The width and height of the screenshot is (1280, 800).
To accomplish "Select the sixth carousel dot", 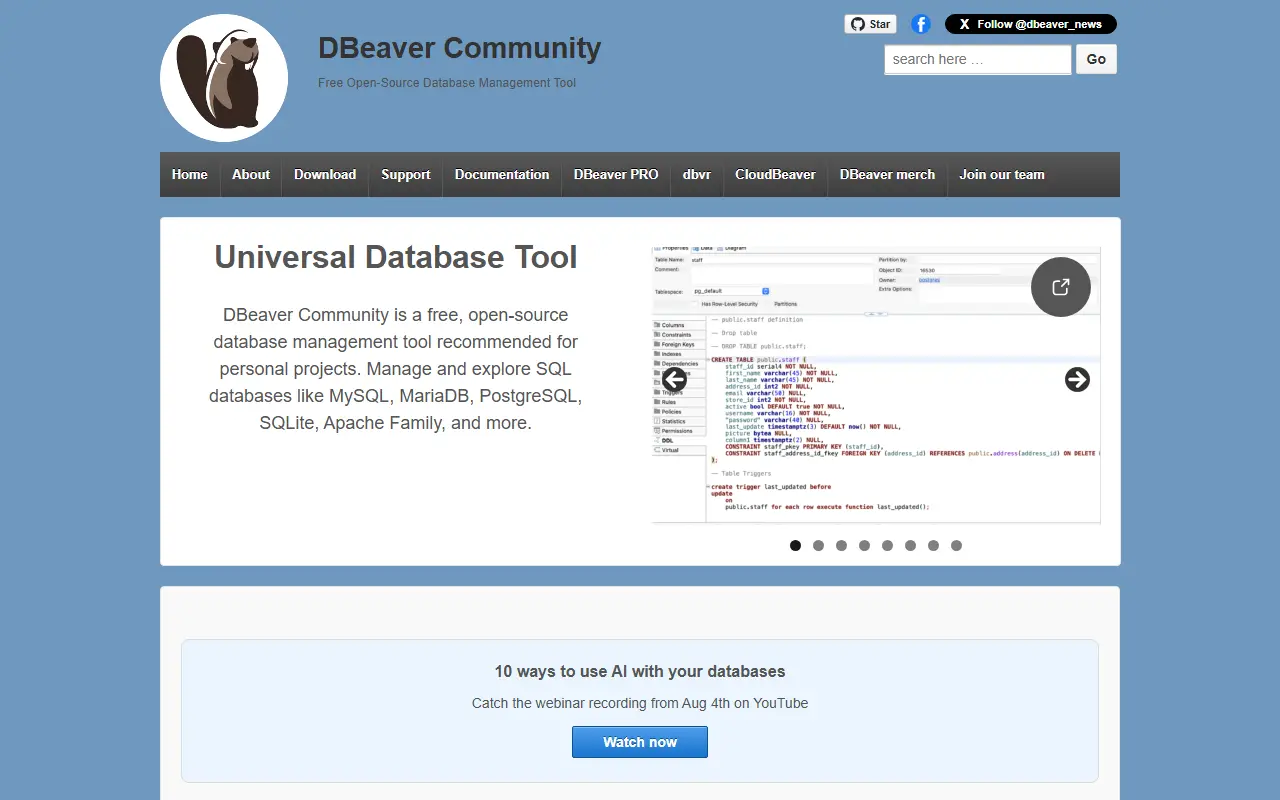I will pos(911,546).
